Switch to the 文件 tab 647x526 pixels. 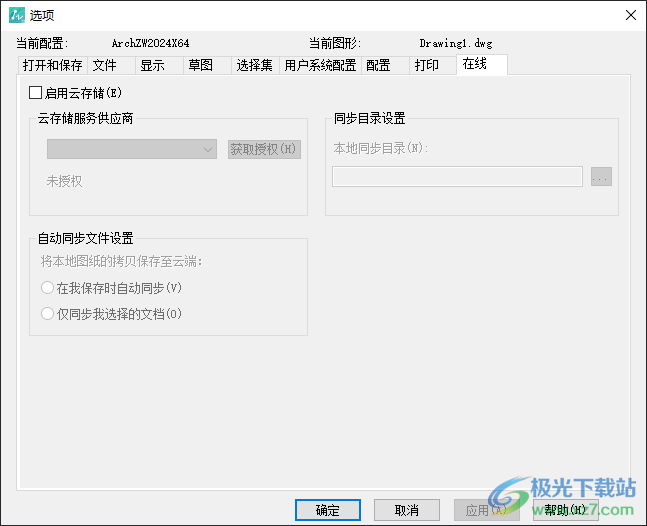coord(111,65)
